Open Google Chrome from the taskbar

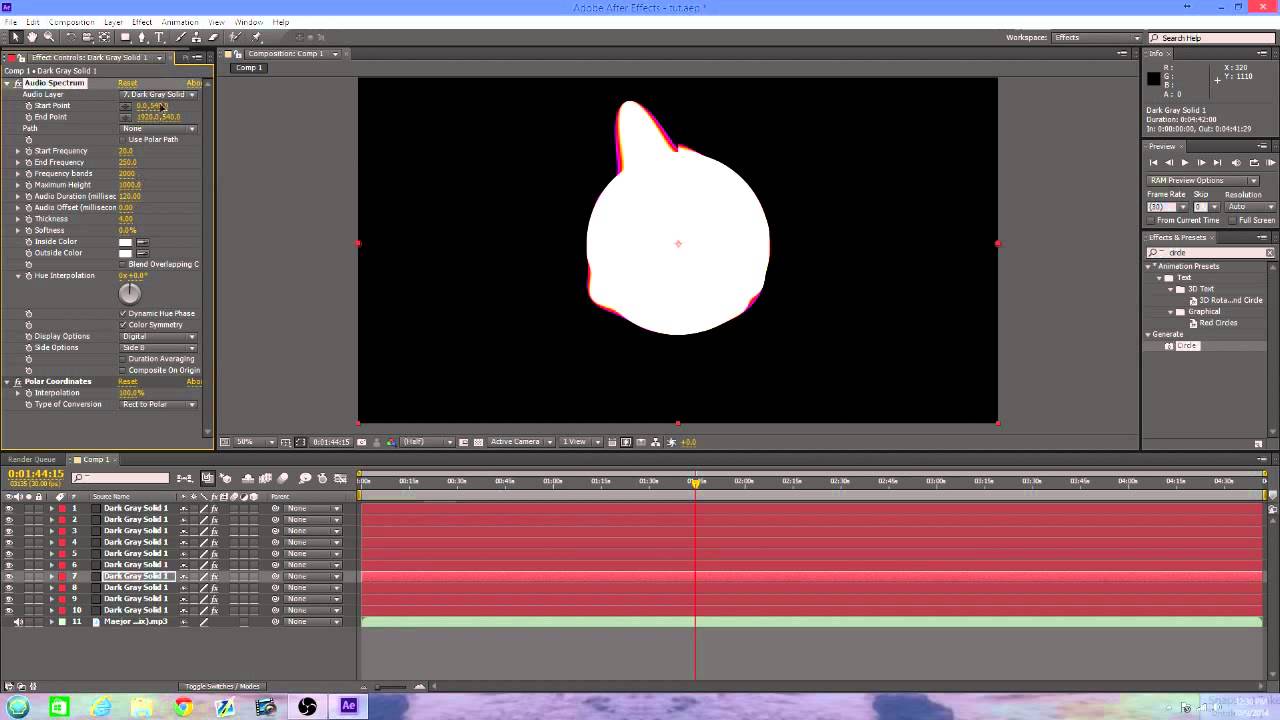[183, 707]
